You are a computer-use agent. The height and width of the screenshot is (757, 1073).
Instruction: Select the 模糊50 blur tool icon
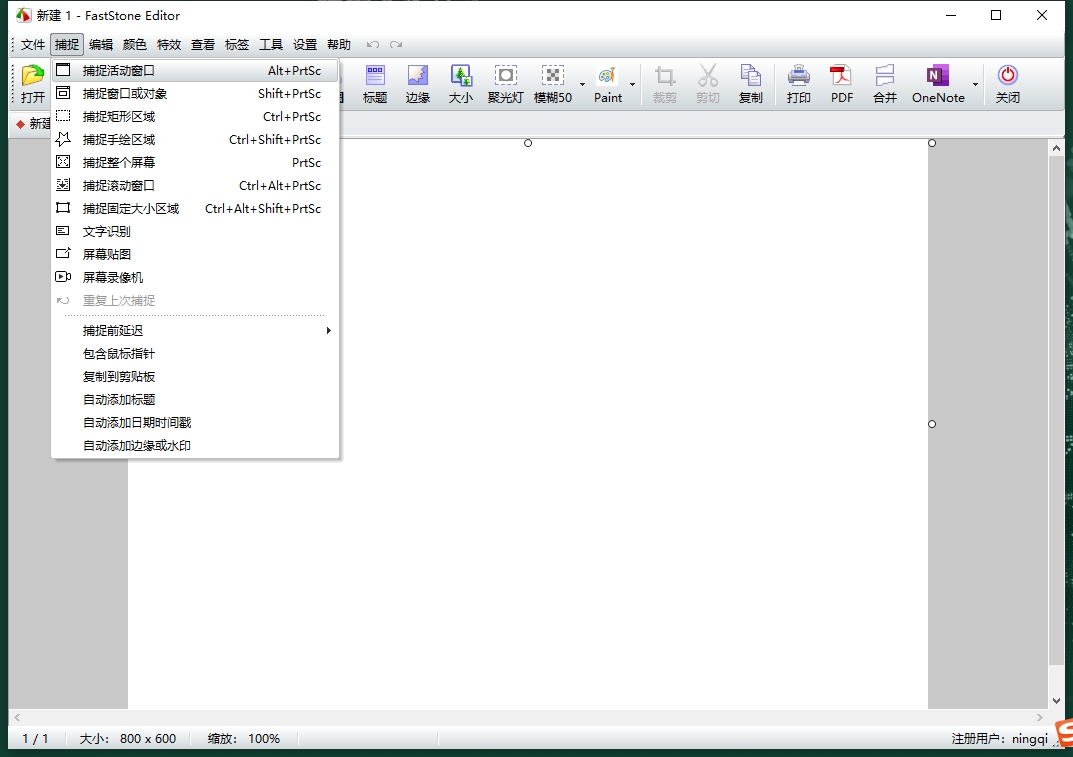pos(552,84)
